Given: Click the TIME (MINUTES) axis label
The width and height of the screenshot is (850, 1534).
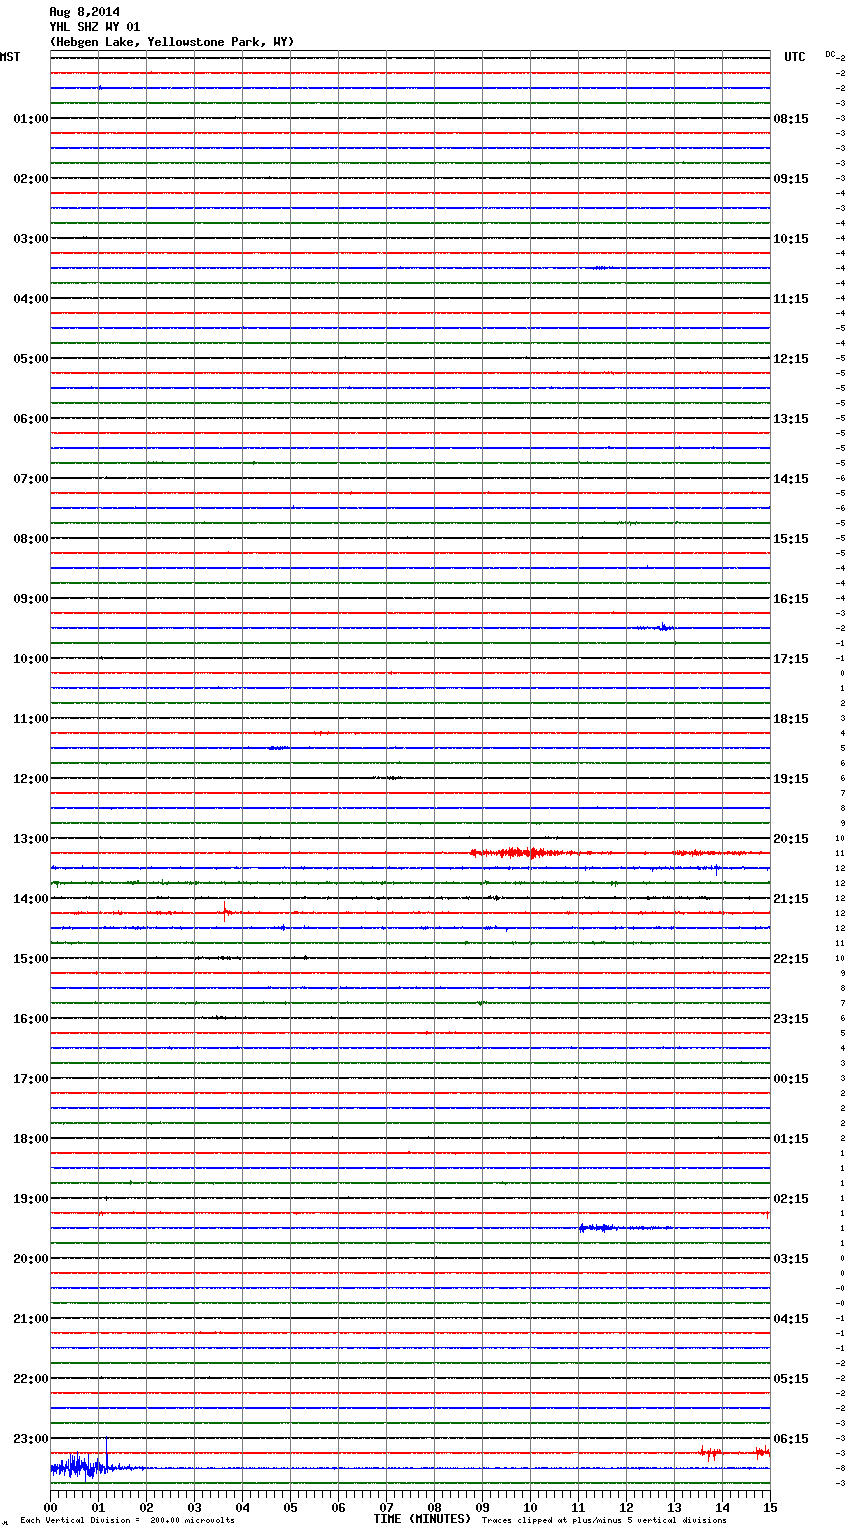Looking at the screenshot, I should (422, 1519).
